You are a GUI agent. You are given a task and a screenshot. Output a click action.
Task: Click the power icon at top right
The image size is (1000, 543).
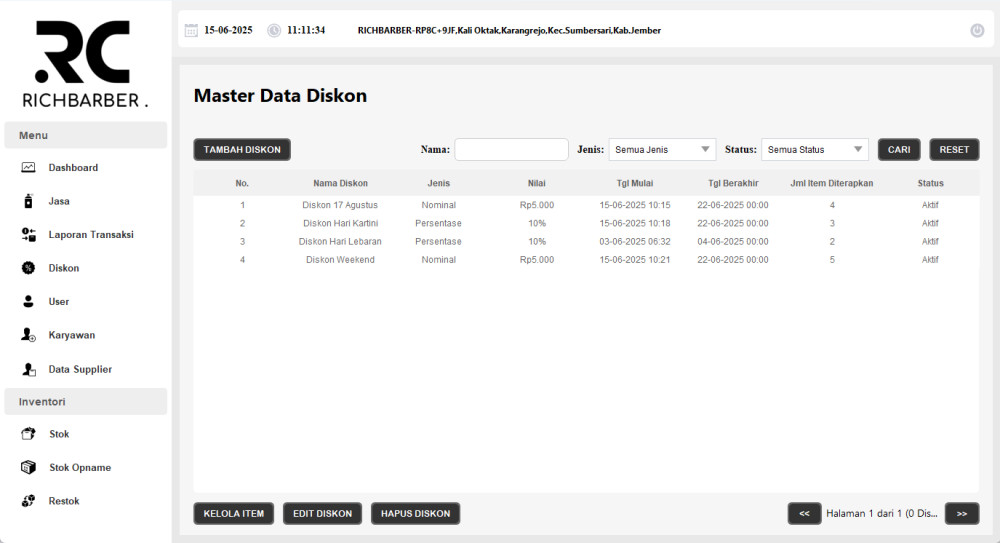coord(977,30)
